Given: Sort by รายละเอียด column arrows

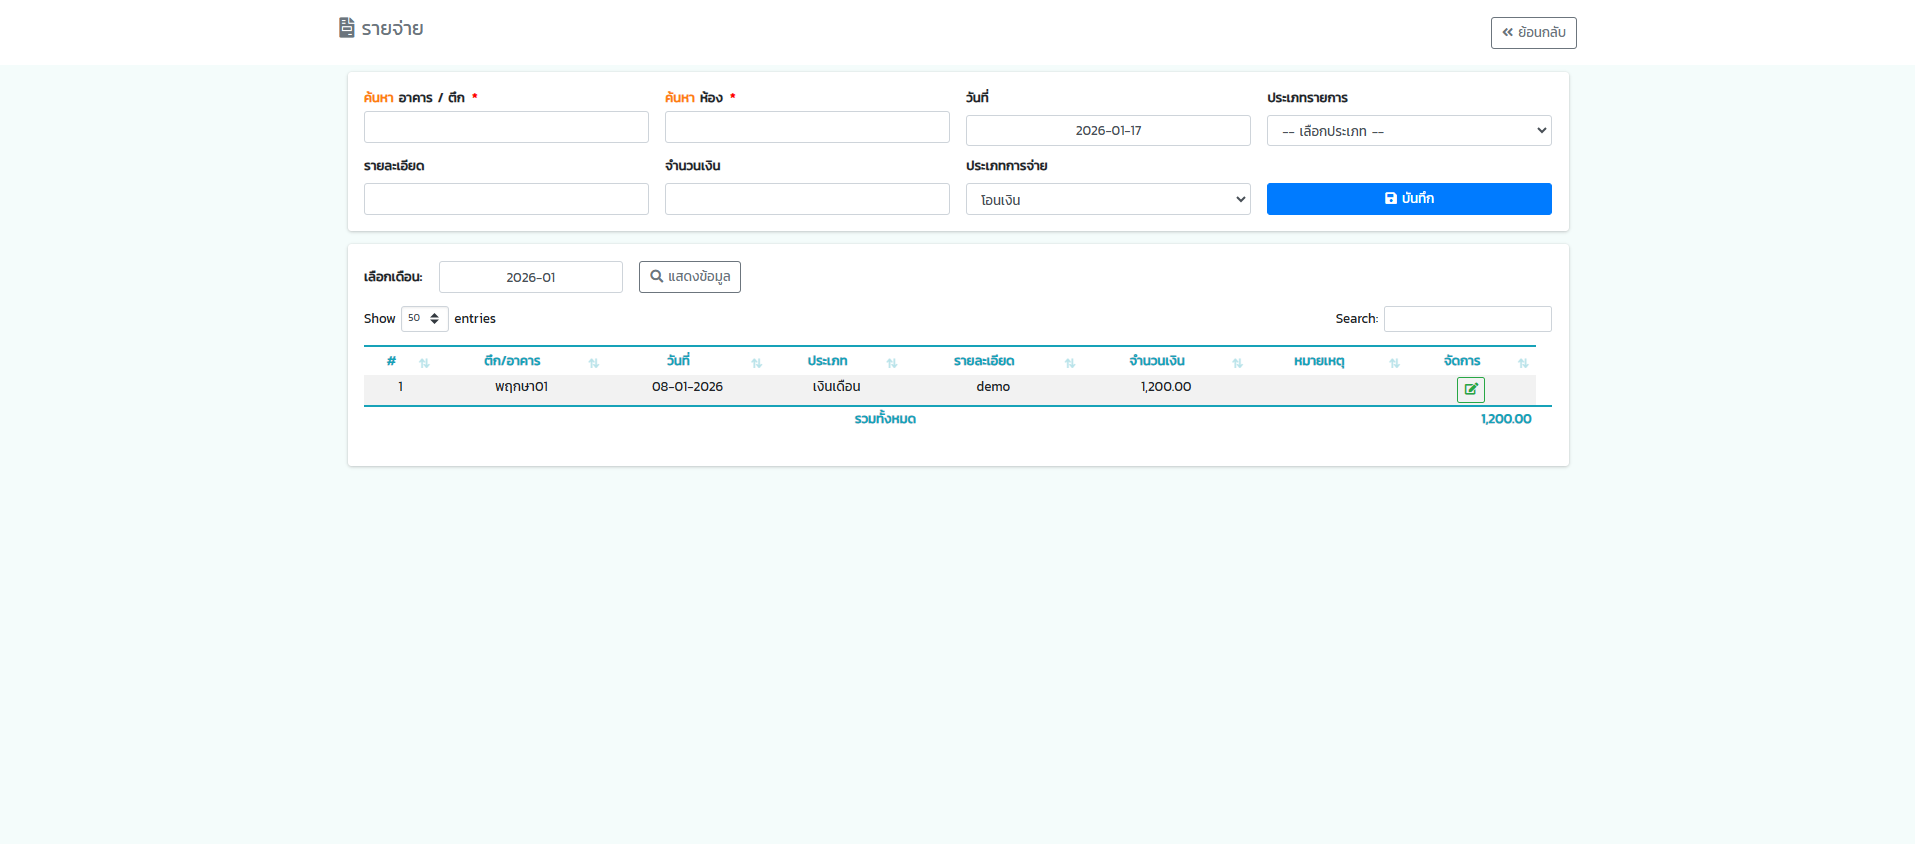Looking at the screenshot, I should [x=1070, y=363].
